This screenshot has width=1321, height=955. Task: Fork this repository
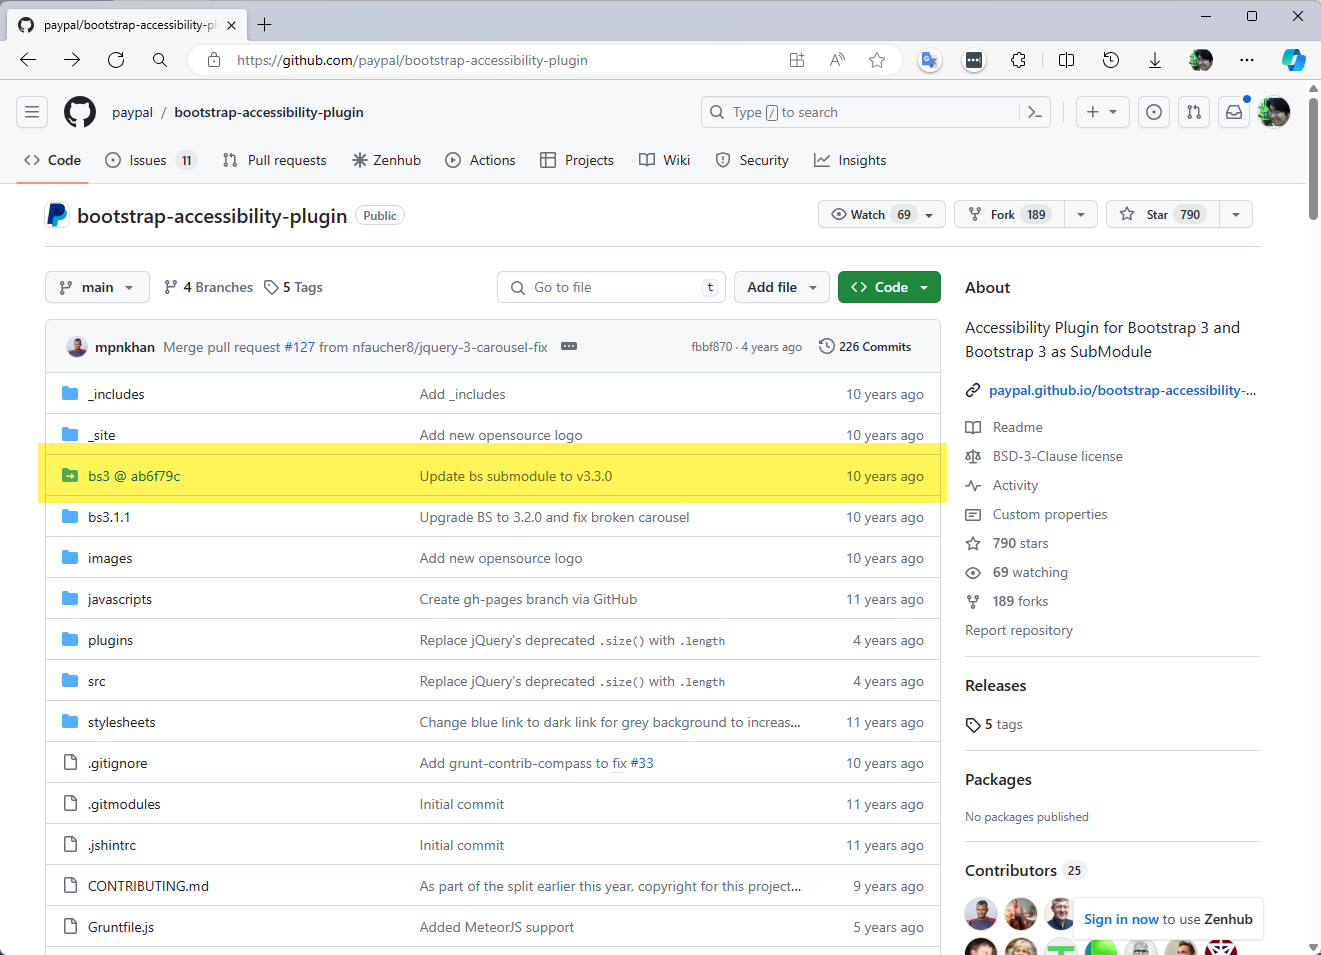(x=1009, y=214)
